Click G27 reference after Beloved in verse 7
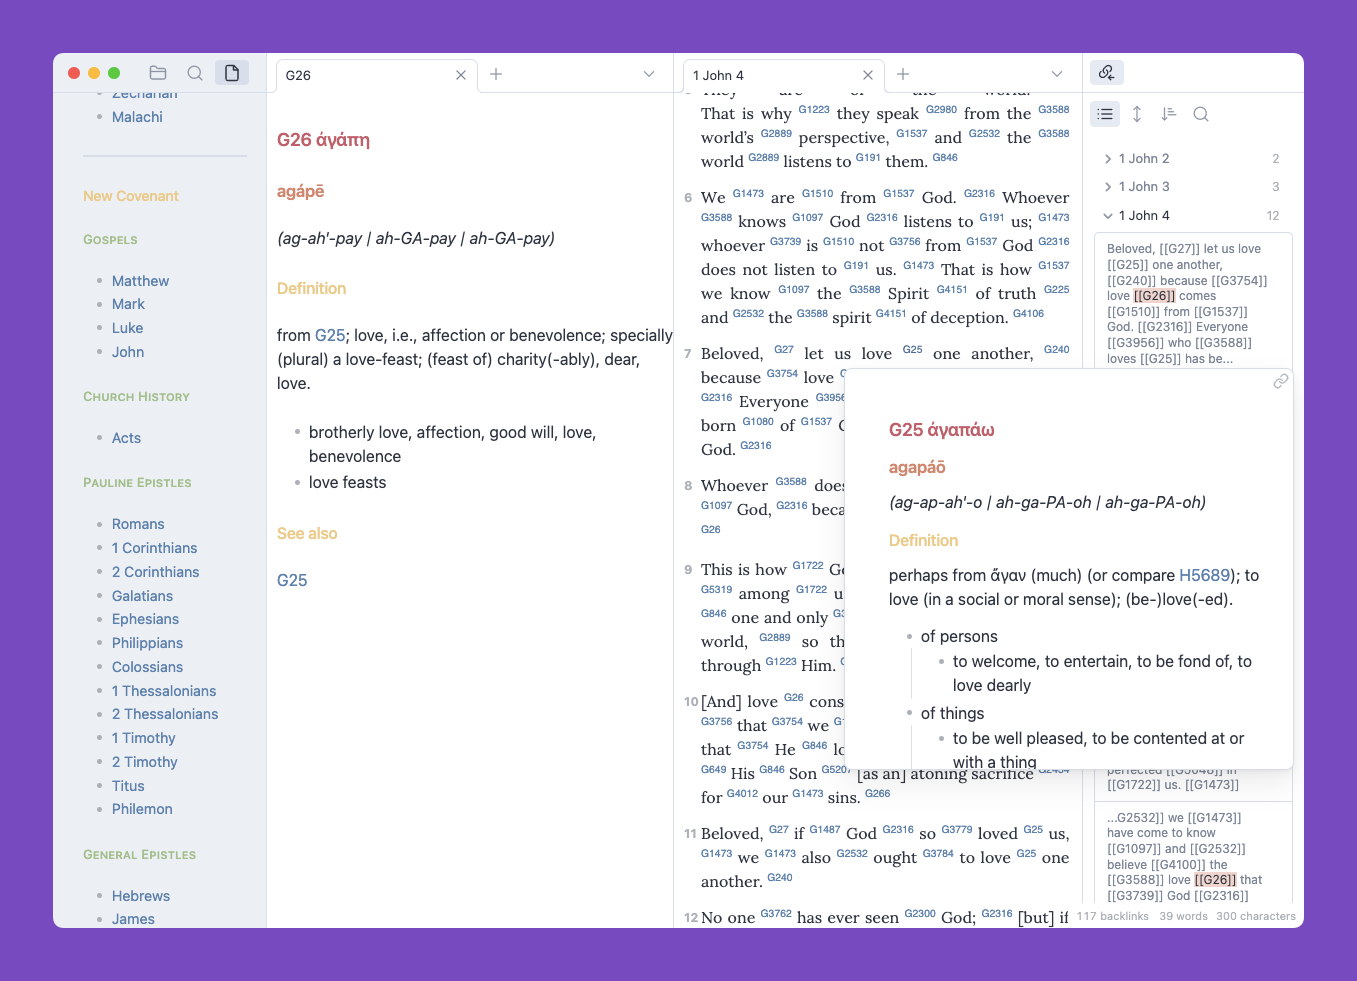Image resolution: width=1357 pixels, height=981 pixels. pyautogui.click(x=784, y=350)
